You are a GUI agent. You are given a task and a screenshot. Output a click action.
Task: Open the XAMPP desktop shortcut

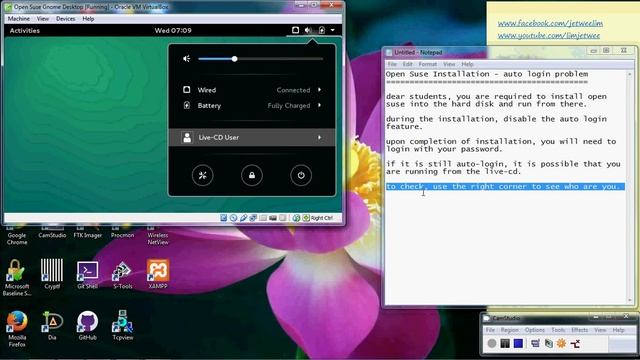[158, 274]
